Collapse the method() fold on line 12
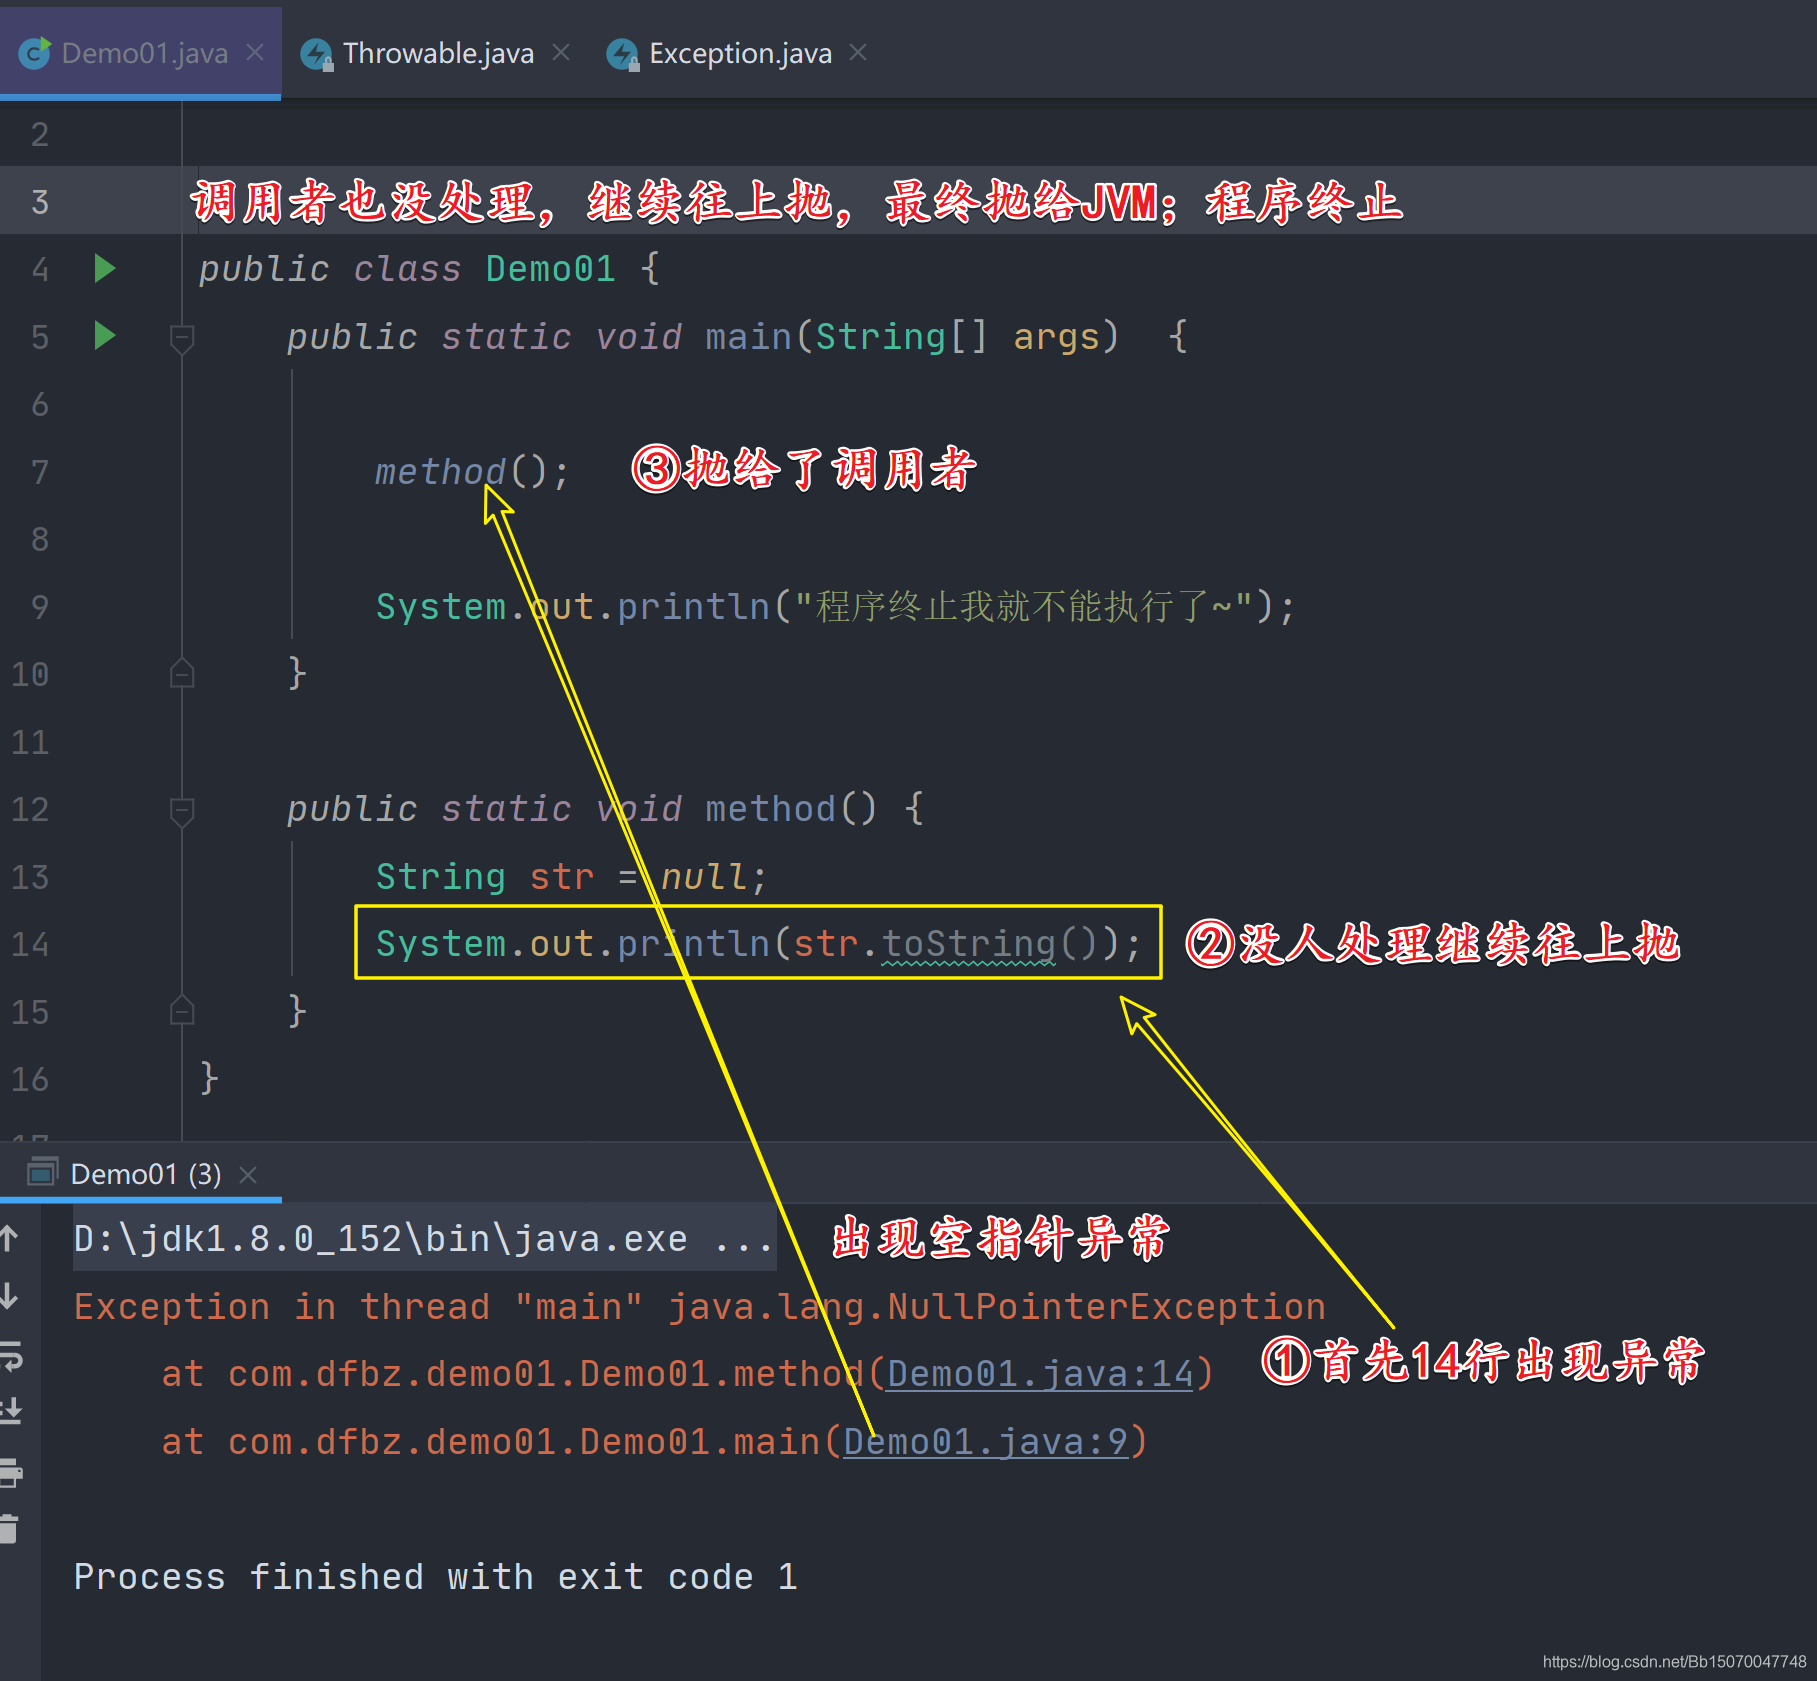Viewport: 1817px width, 1681px height. [182, 812]
